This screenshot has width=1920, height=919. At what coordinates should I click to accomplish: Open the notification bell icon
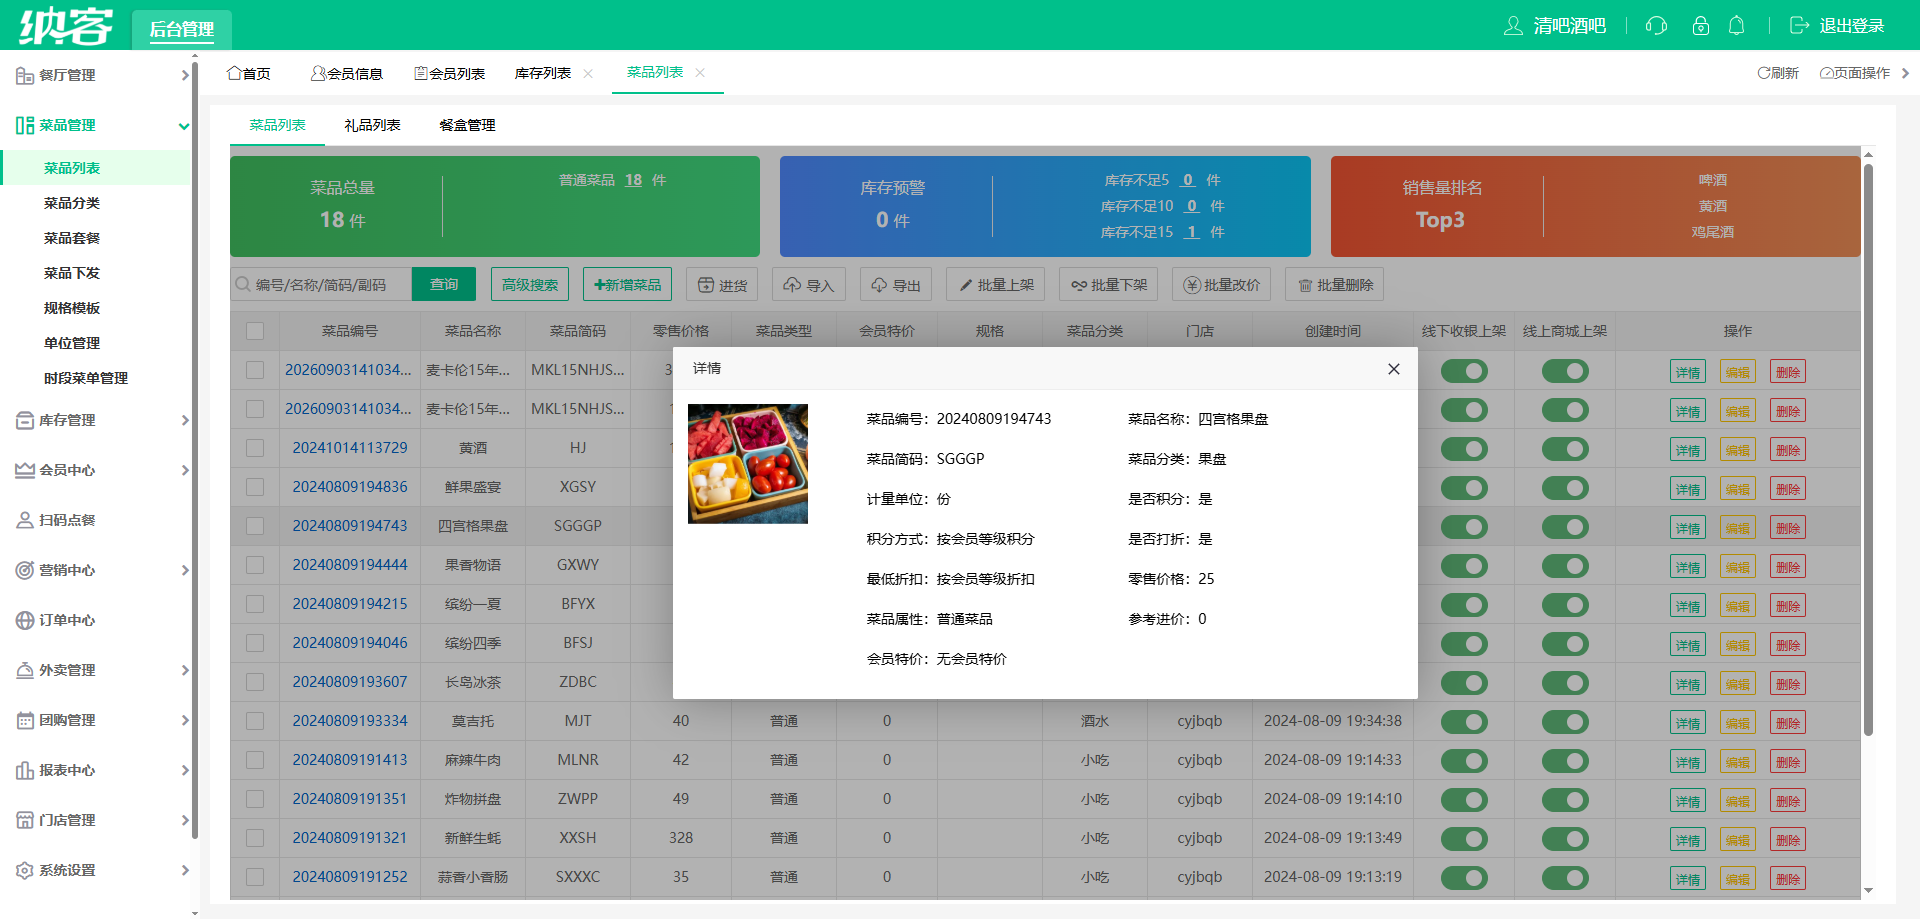(x=1737, y=26)
